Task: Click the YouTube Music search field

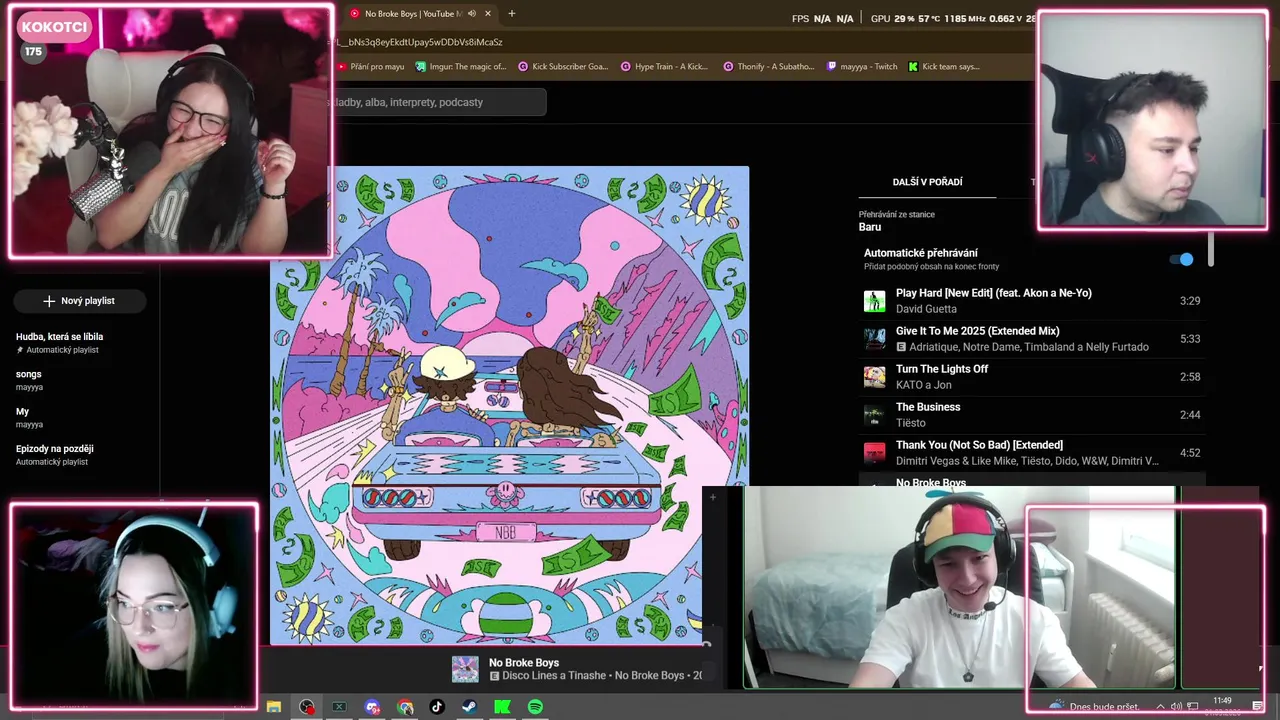Action: (x=437, y=102)
